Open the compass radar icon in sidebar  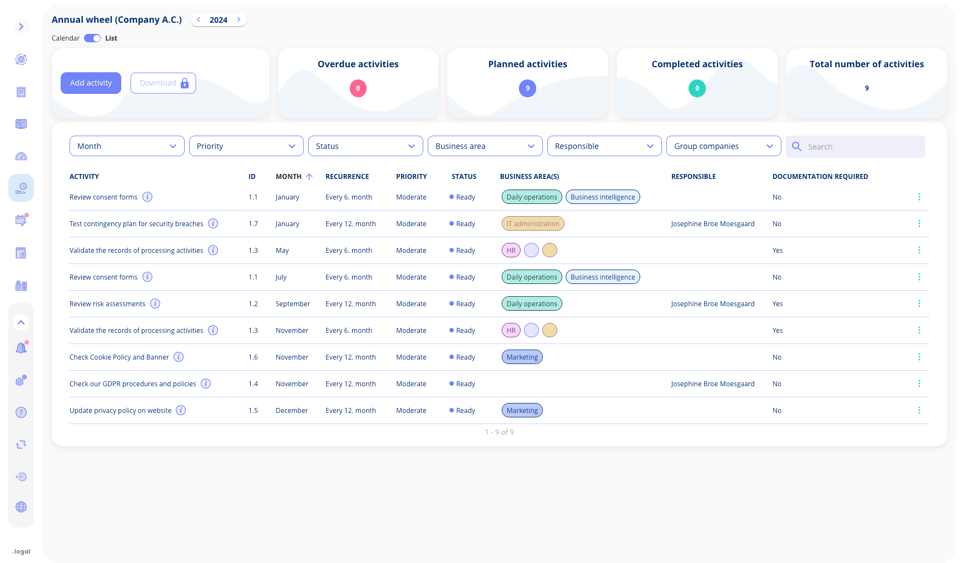click(x=21, y=59)
